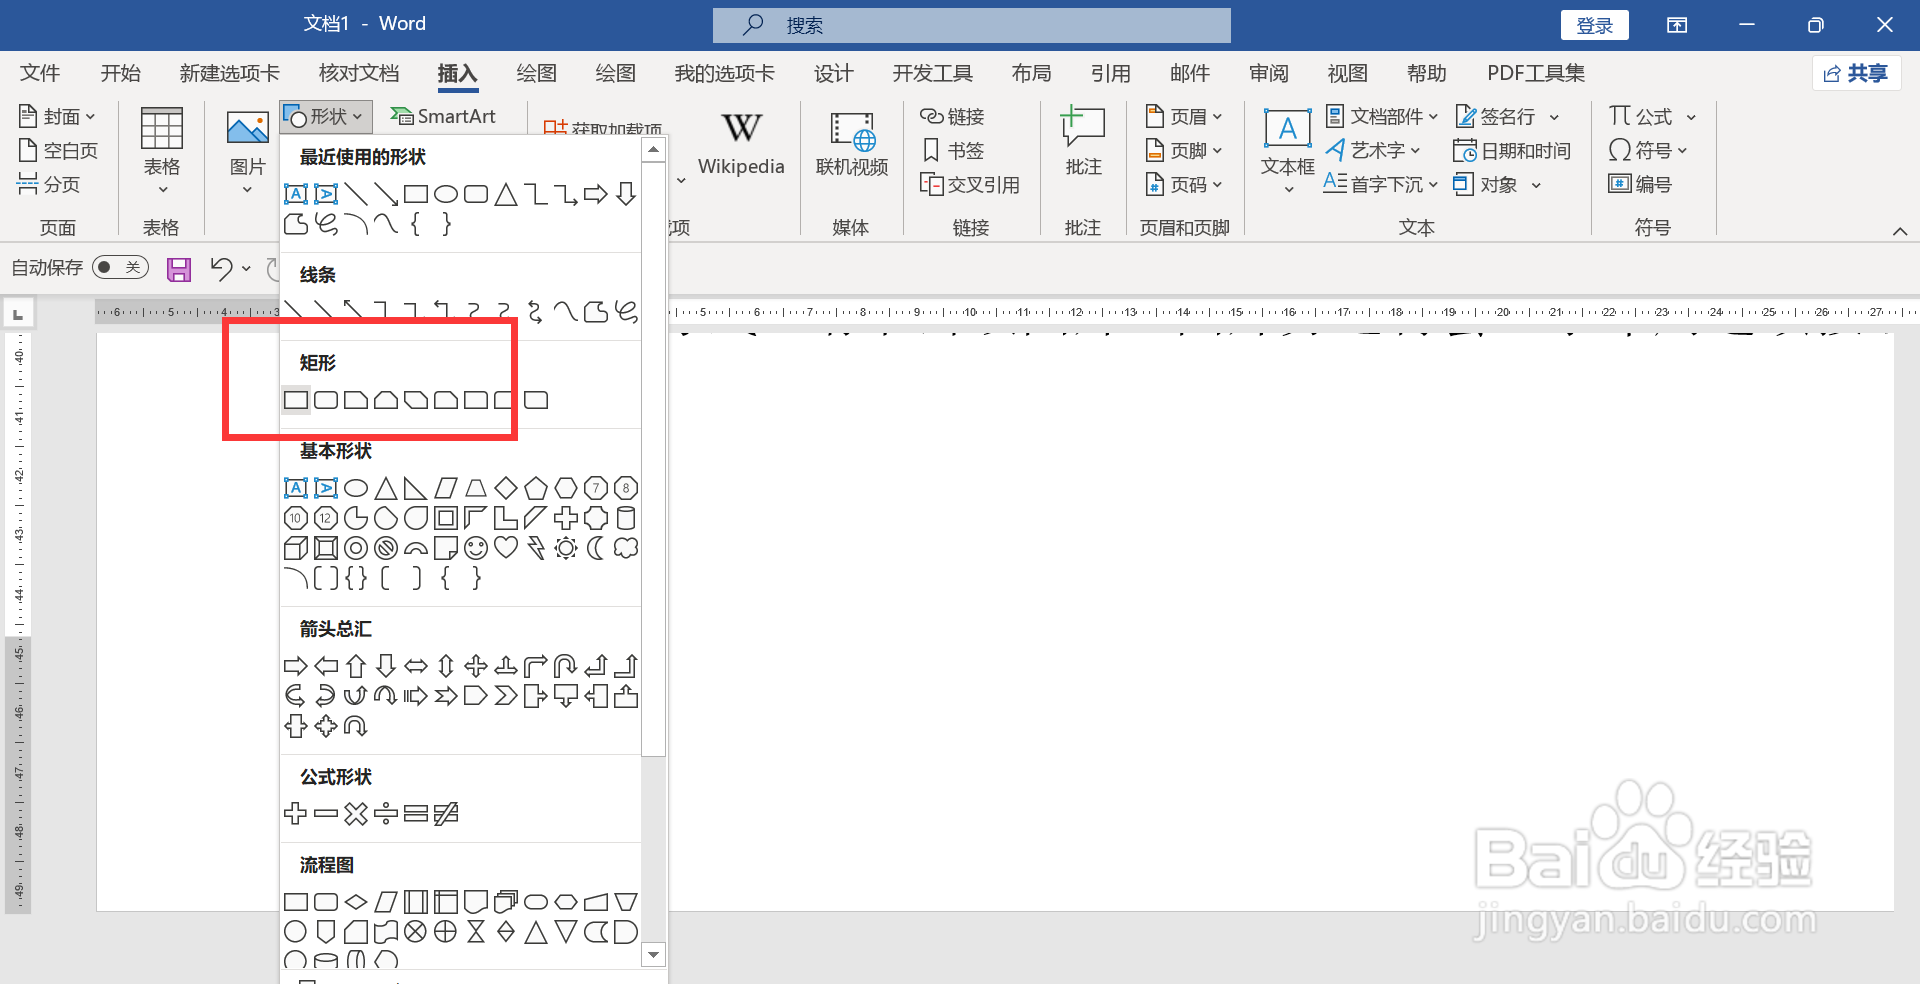Switch to the 视图 tab
This screenshot has width=1920, height=984.
pyautogui.click(x=1347, y=73)
